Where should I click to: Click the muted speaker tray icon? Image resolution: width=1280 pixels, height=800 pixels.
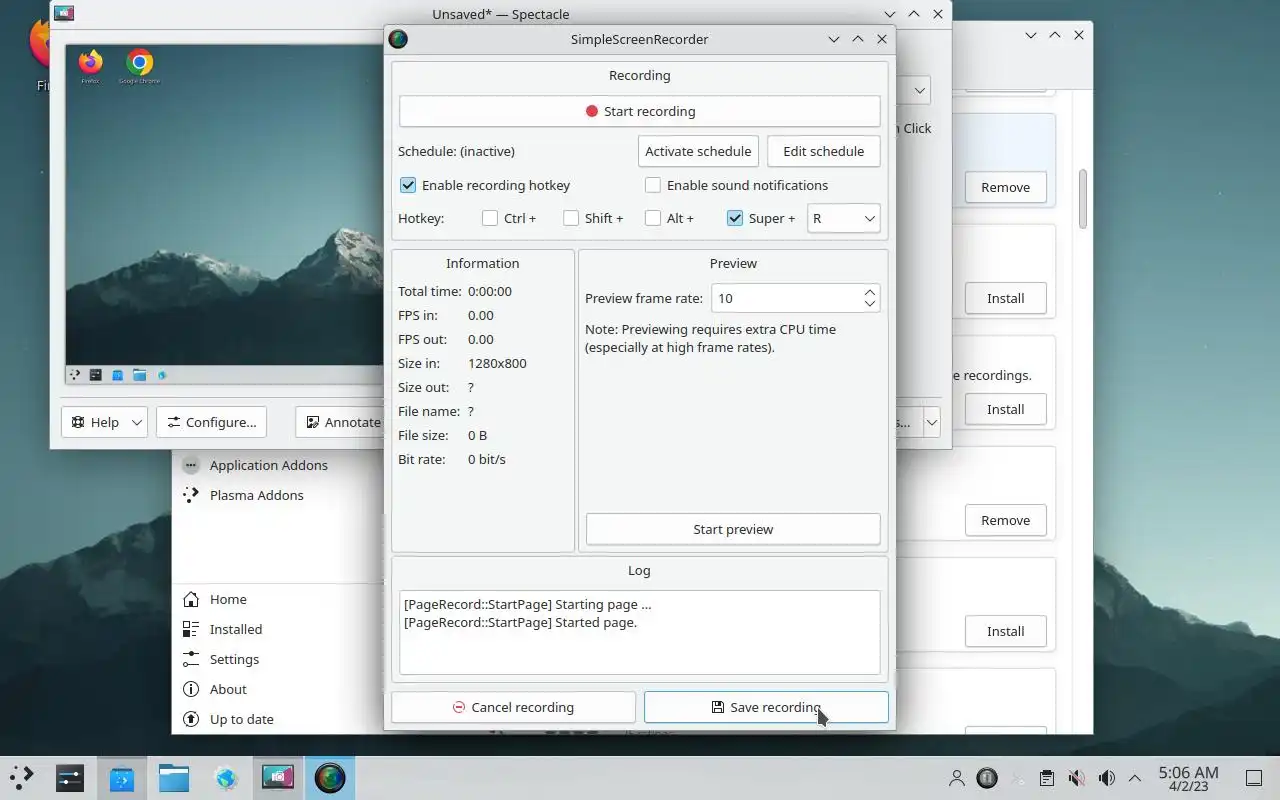pyautogui.click(x=1076, y=778)
